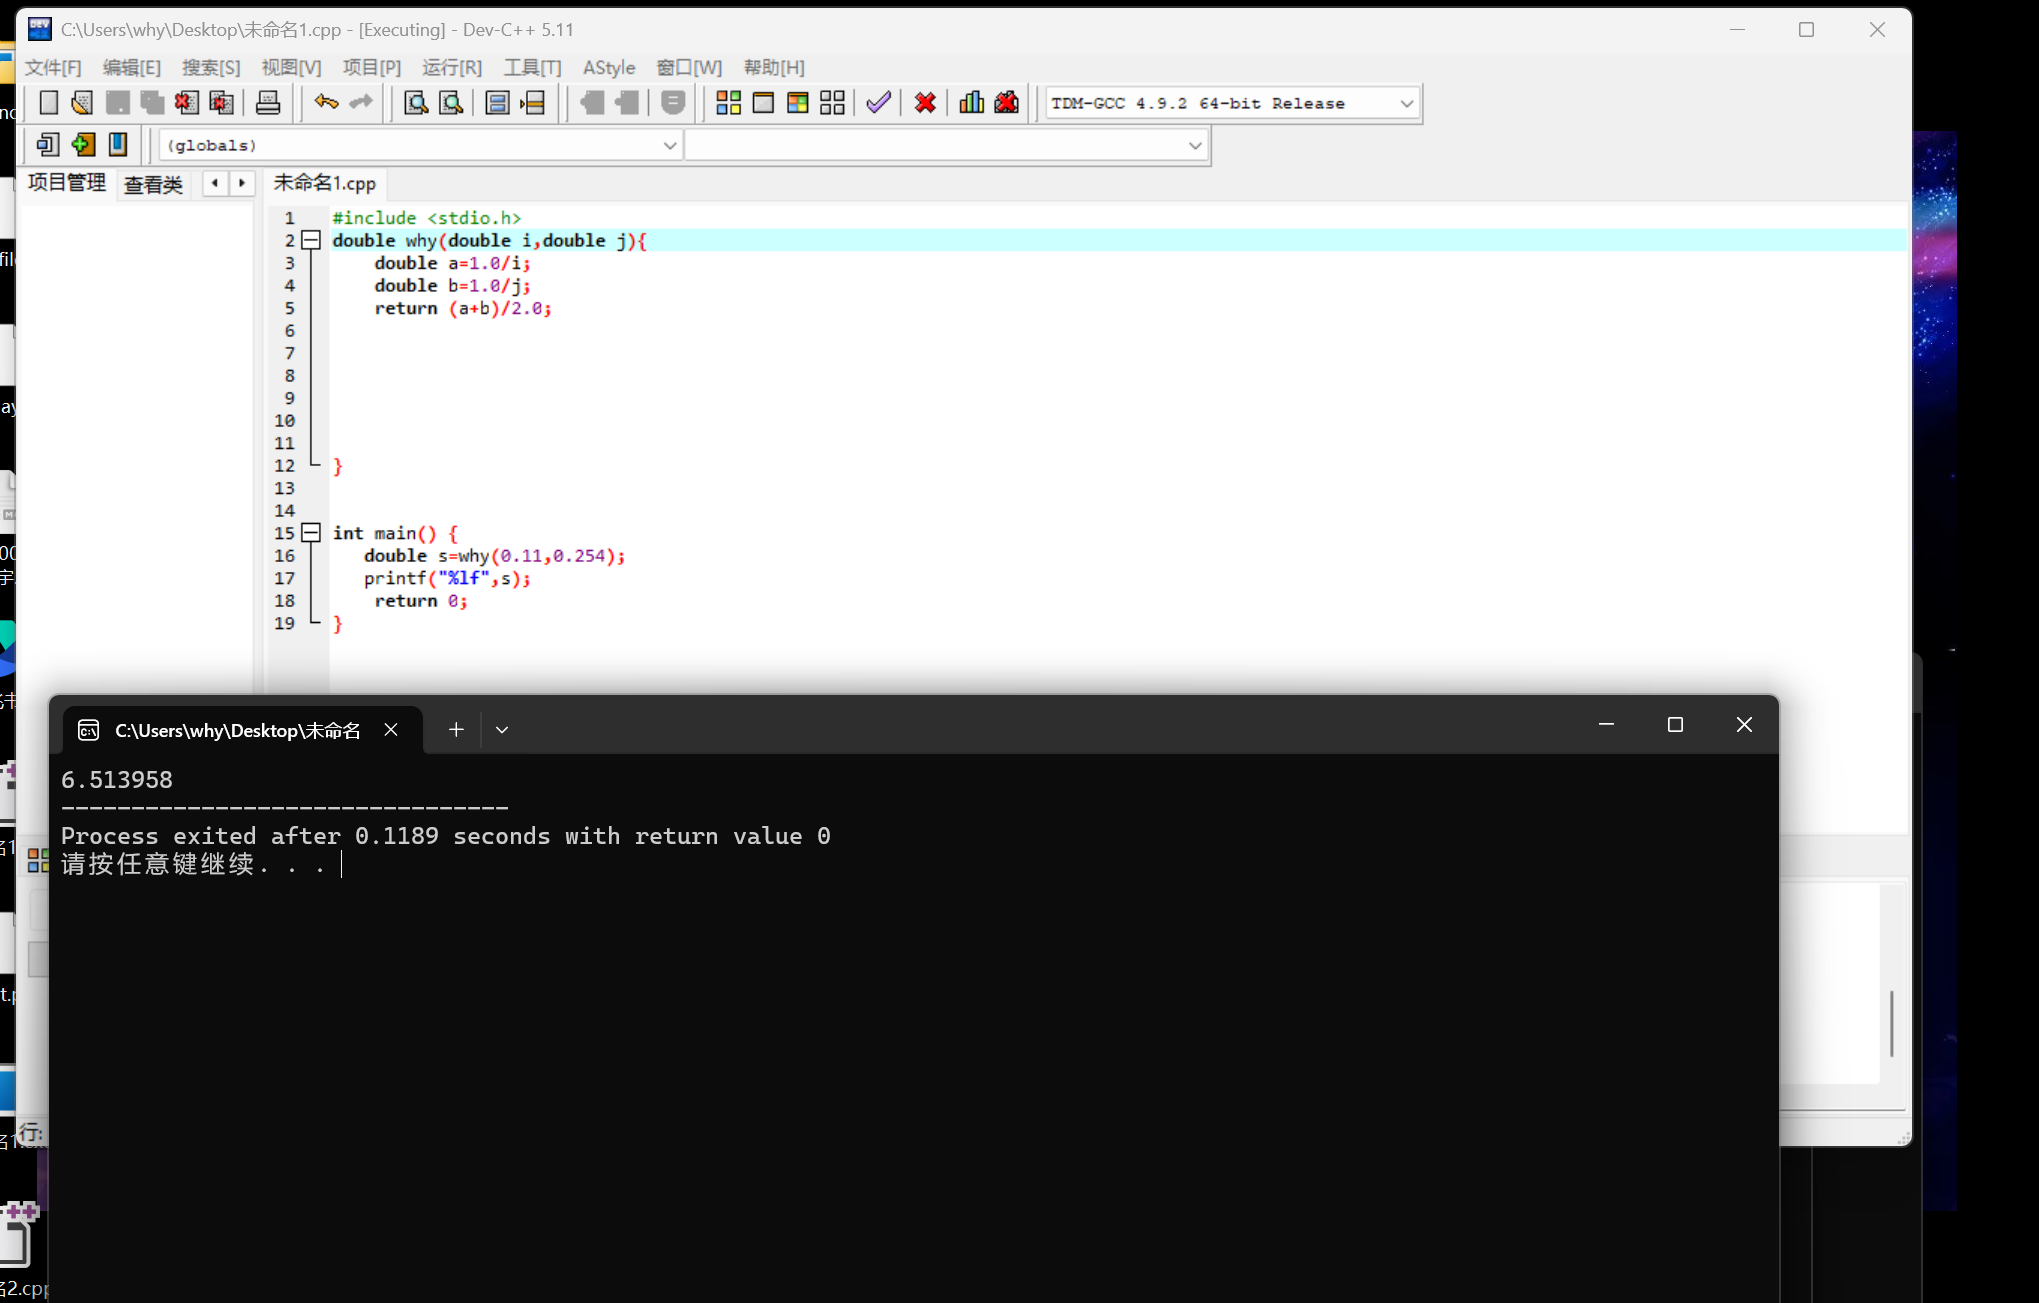Close the 未命名 terminal tab
The image size is (2039, 1303).
click(x=391, y=730)
